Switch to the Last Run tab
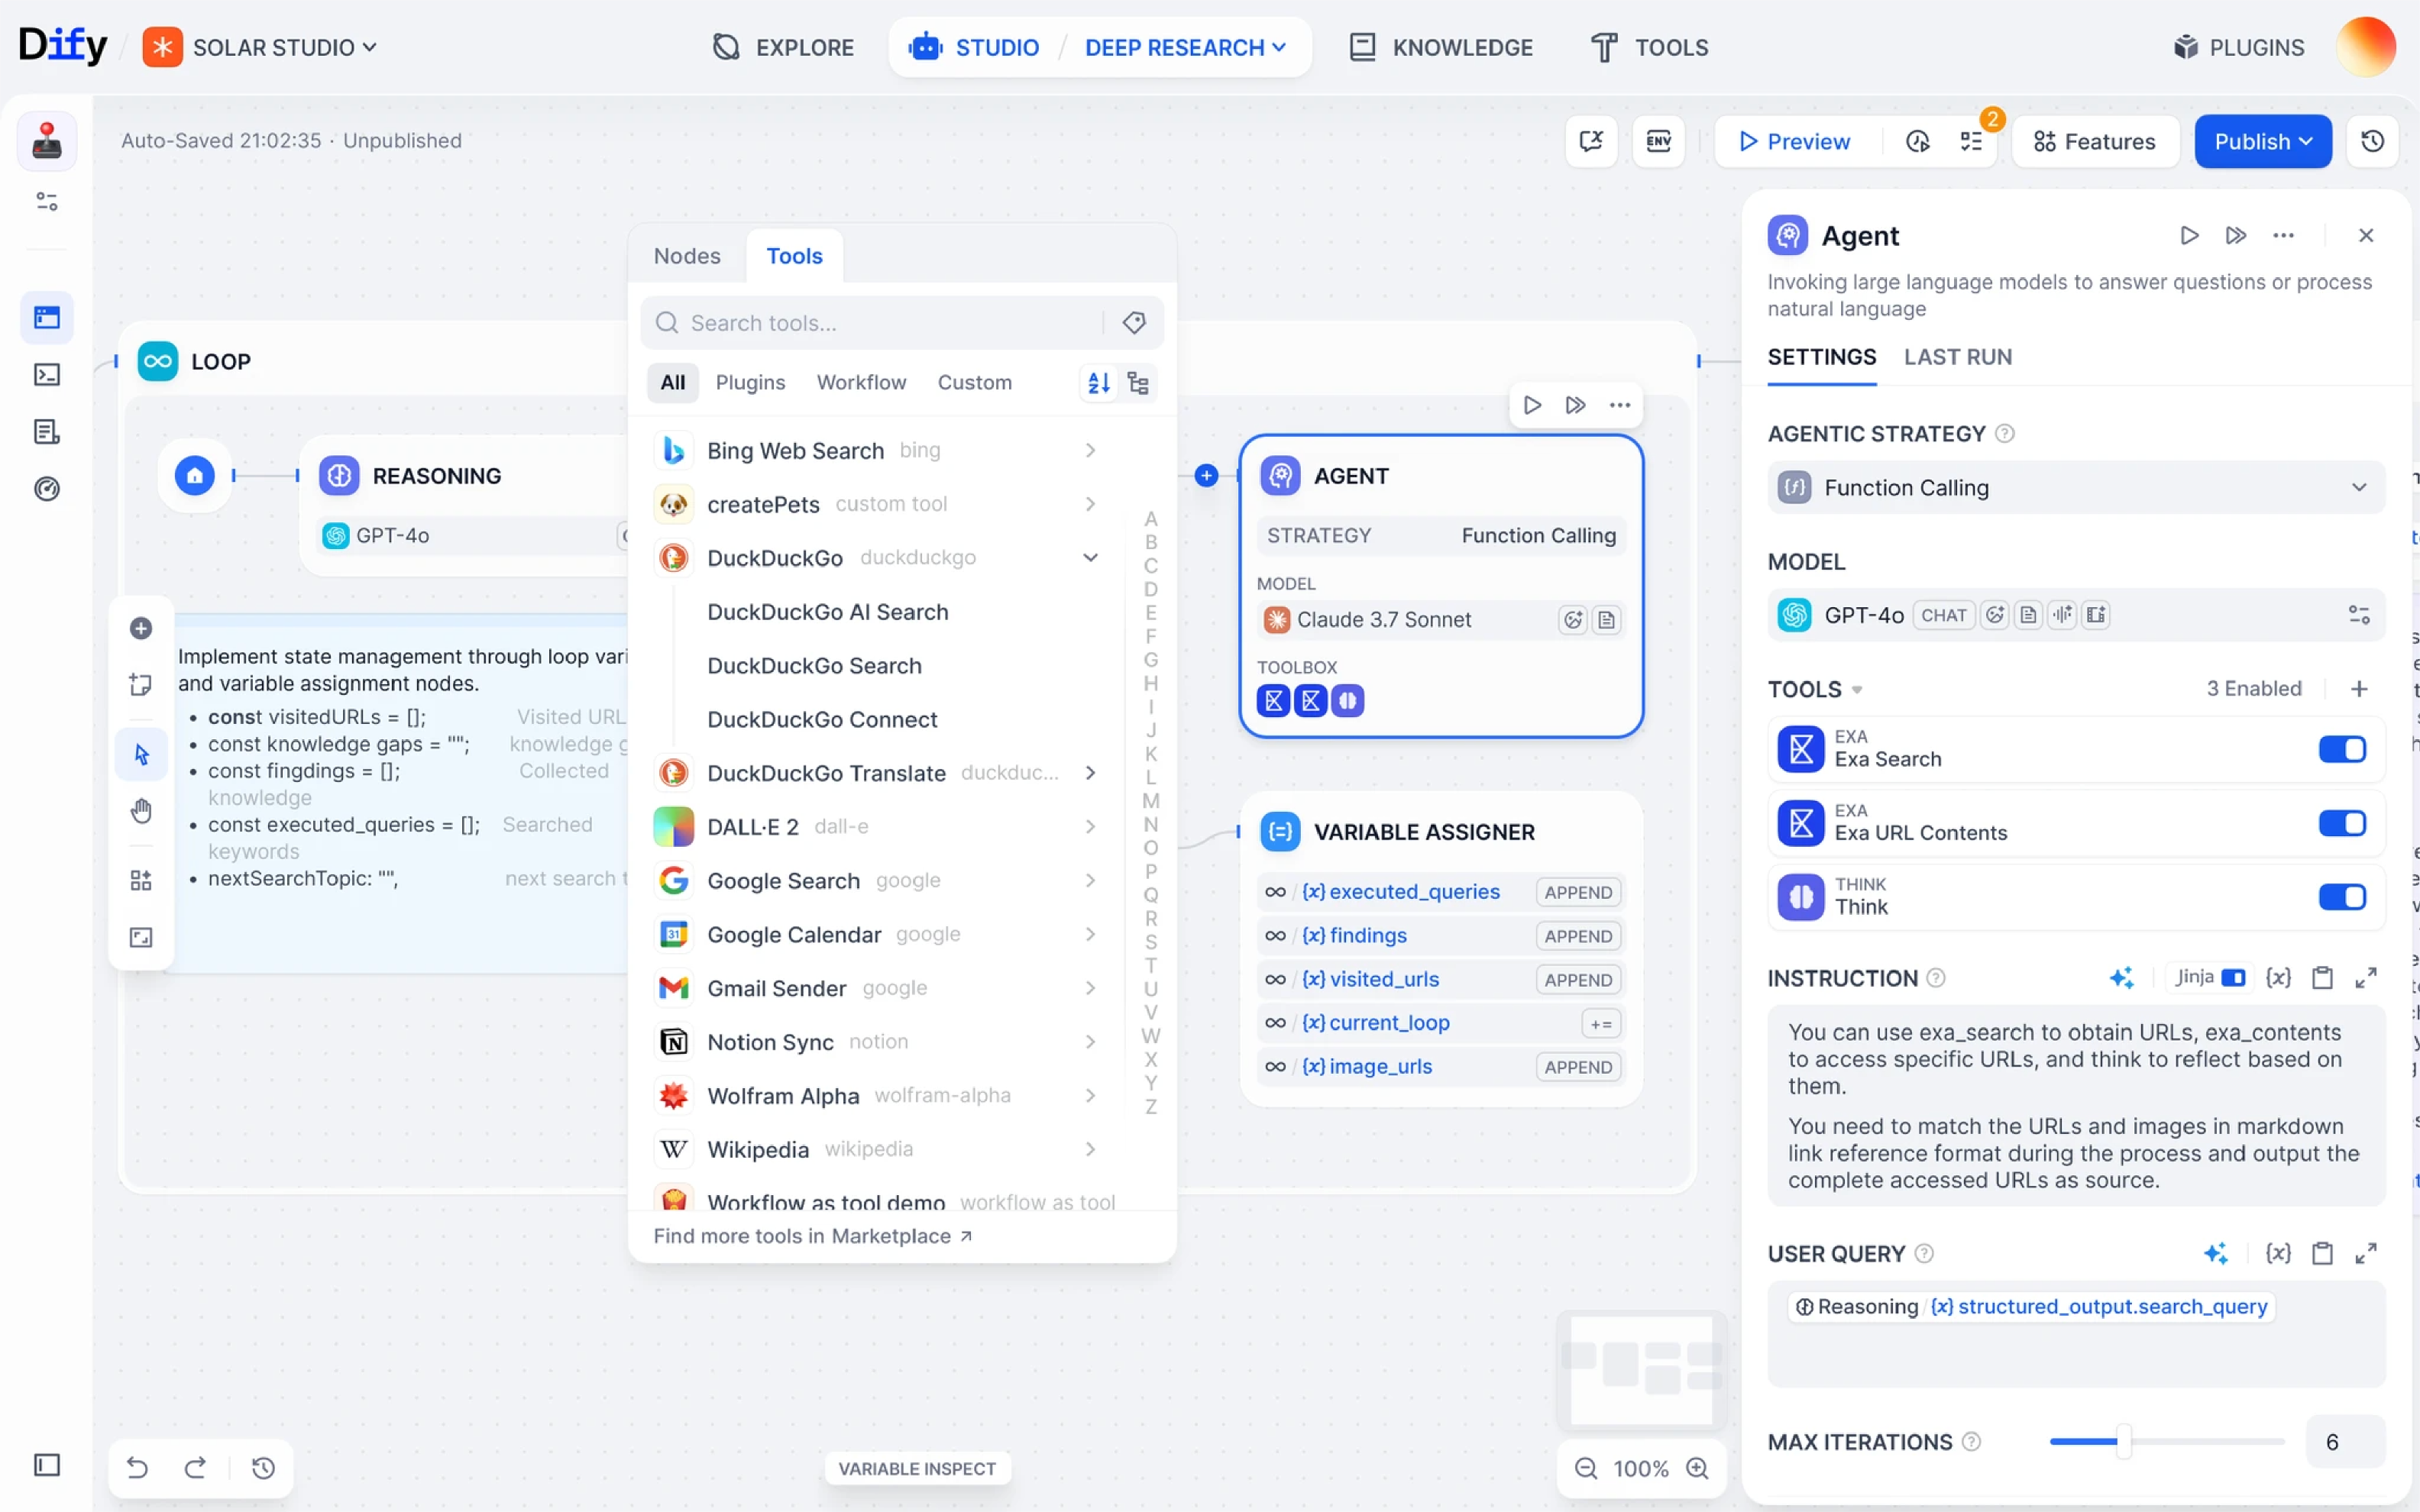Viewport: 2420px width, 1512px height. (x=1957, y=357)
